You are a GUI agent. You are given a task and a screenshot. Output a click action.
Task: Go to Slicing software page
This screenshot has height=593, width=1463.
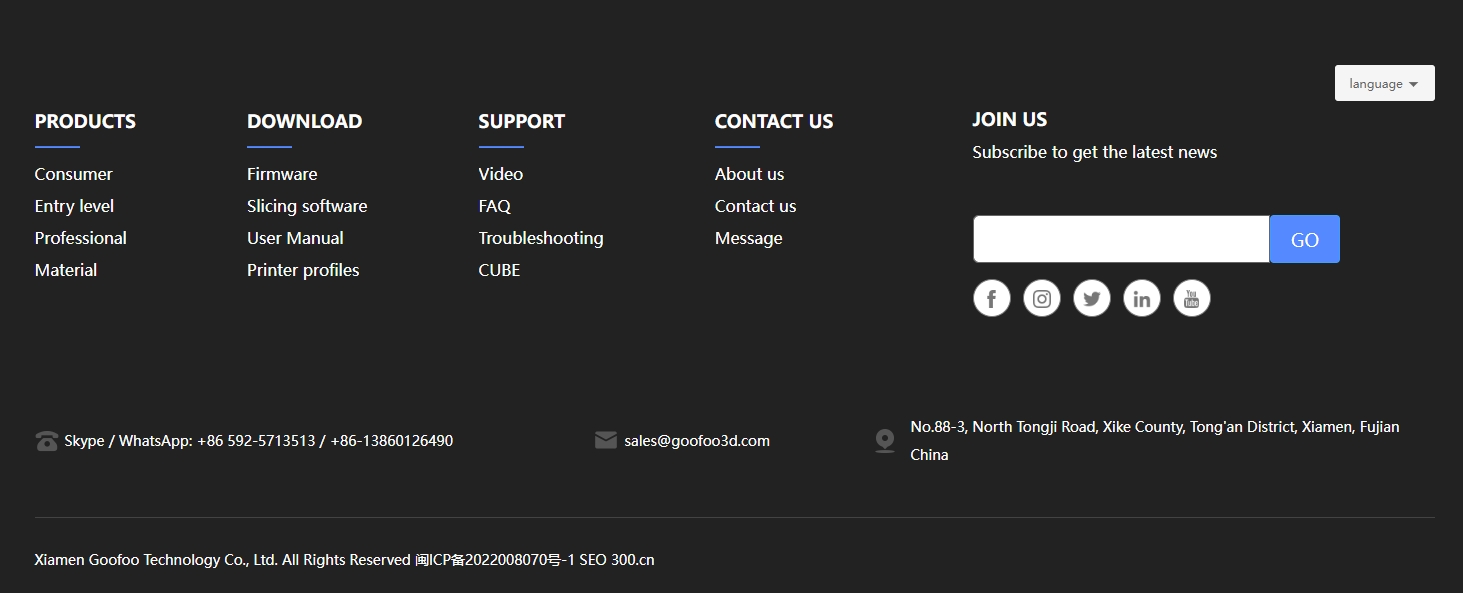307,206
